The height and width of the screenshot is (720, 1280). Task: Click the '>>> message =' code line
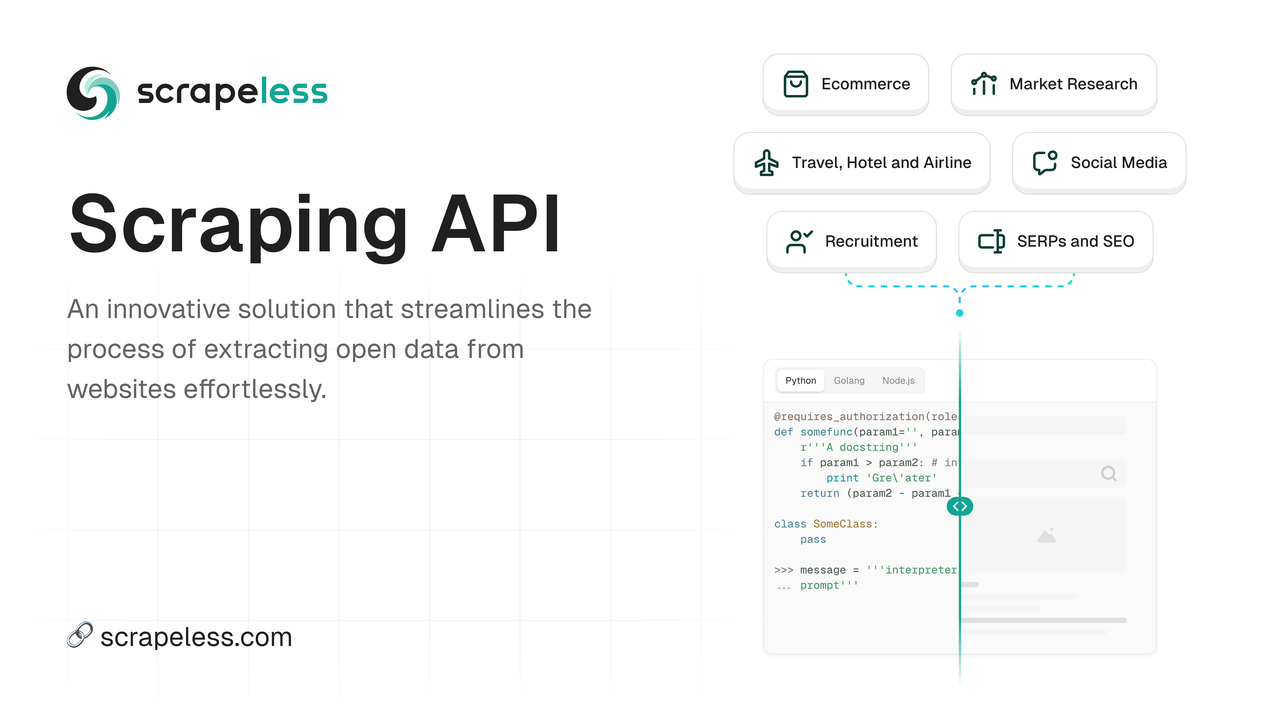[x=867, y=570]
